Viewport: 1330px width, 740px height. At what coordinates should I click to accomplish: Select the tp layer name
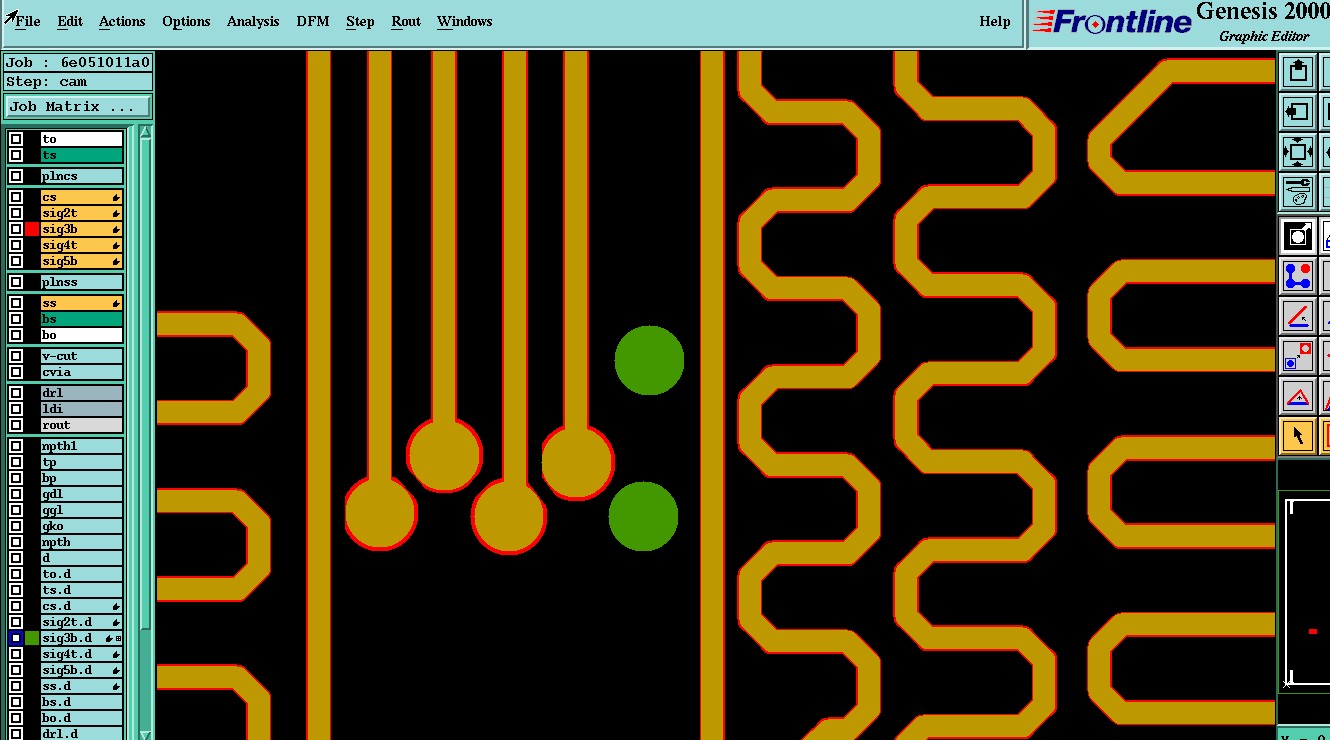[82, 462]
